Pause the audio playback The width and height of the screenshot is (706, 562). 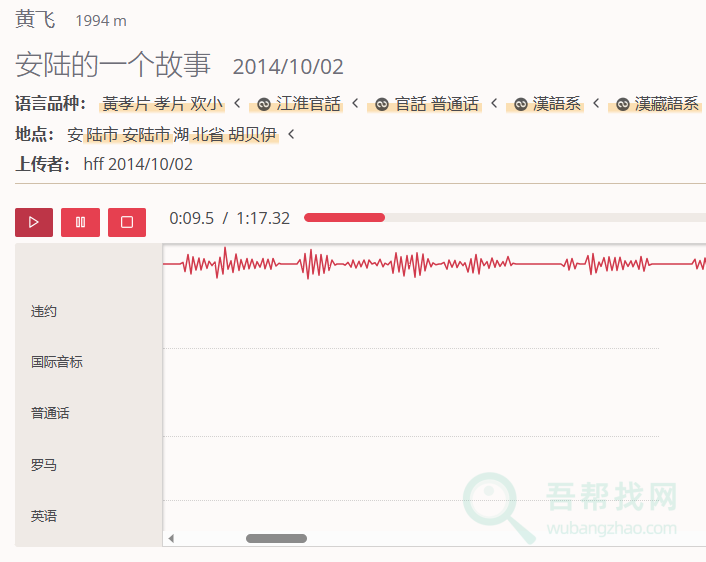[80, 222]
